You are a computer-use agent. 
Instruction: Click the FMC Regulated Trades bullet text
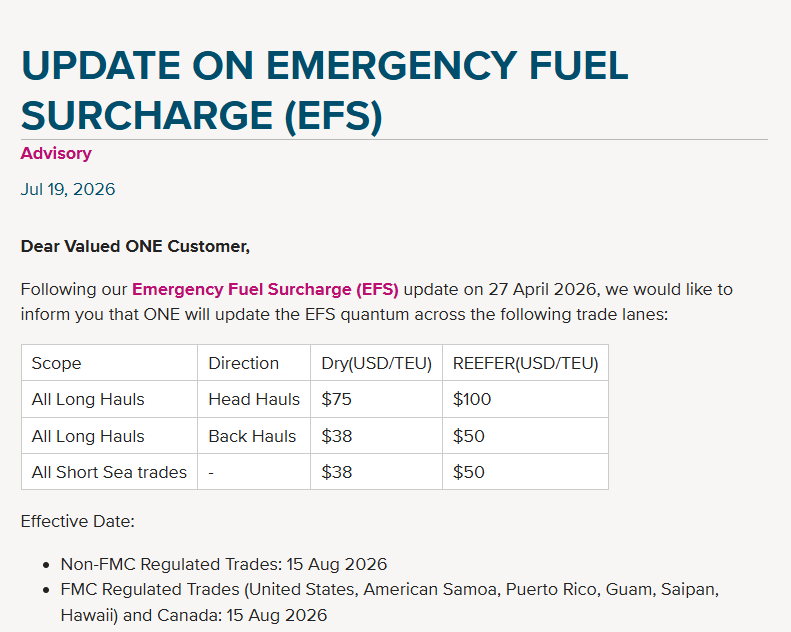[389, 602]
